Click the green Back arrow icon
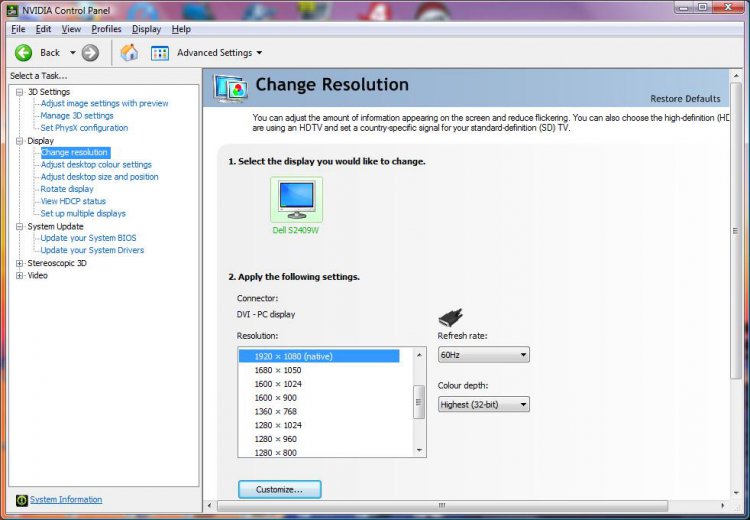 [x=23, y=53]
